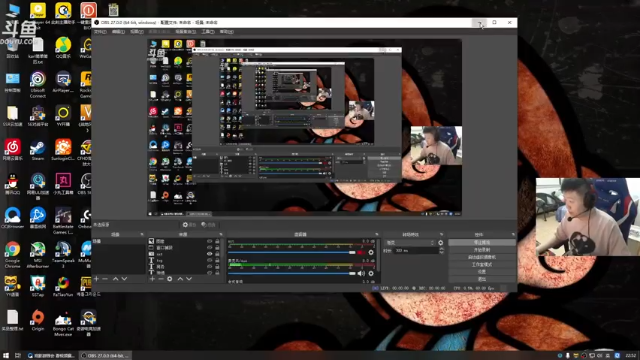
Task: Decrease transition duration with down stepper
Action: point(441,253)
